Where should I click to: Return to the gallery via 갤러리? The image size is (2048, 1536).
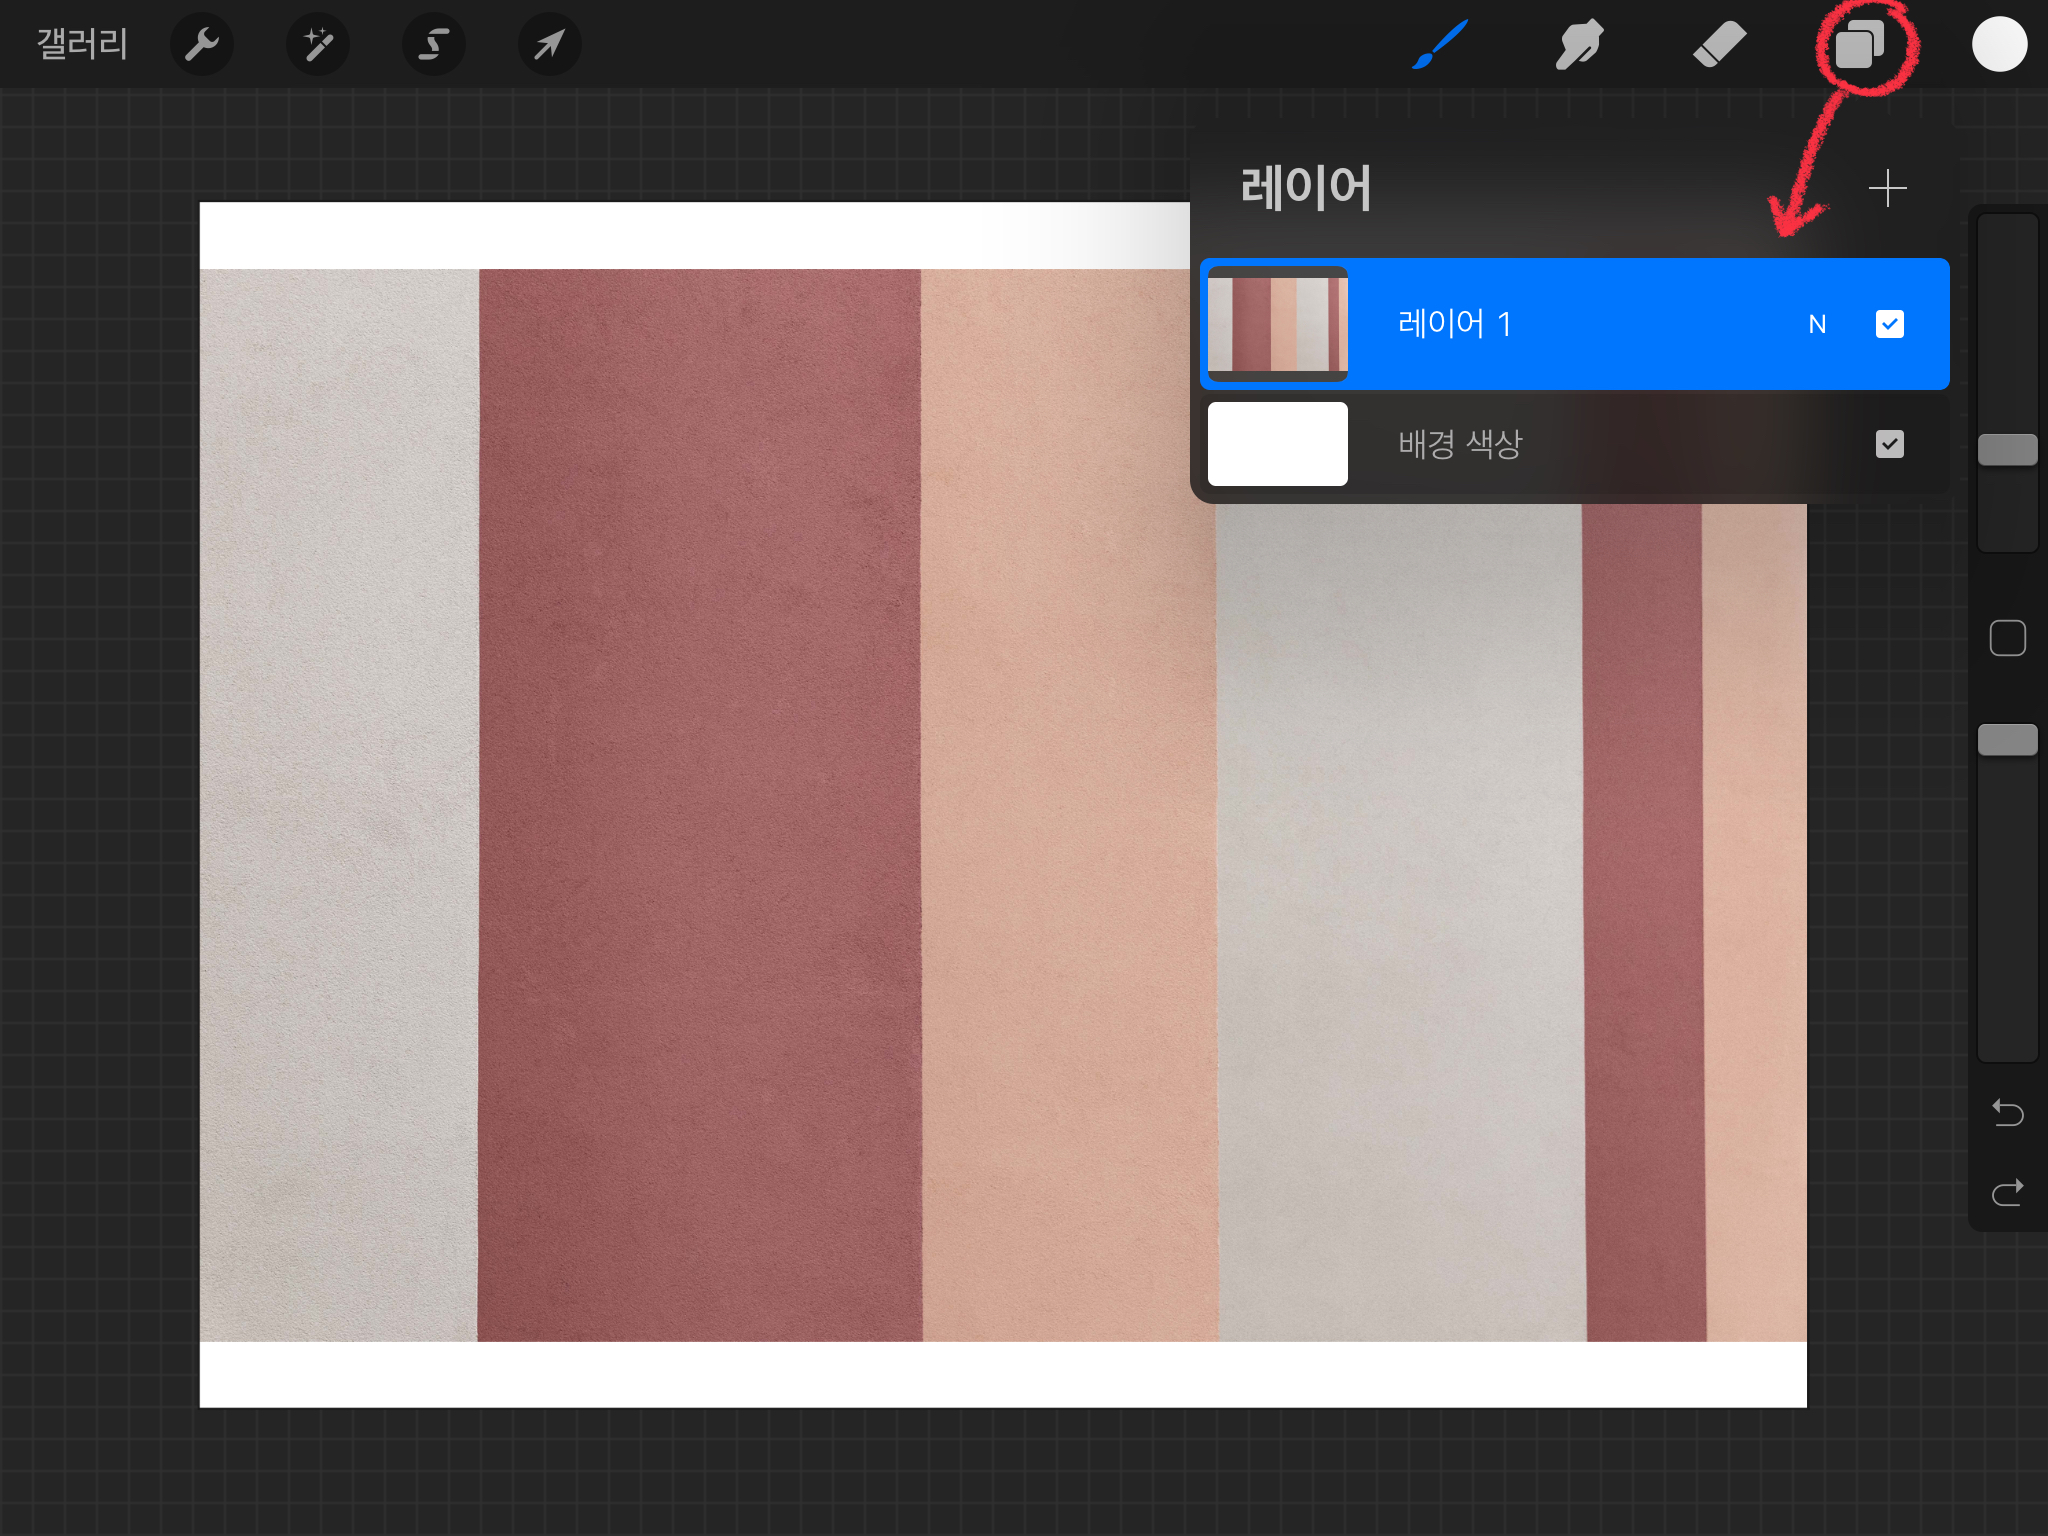[x=82, y=44]
